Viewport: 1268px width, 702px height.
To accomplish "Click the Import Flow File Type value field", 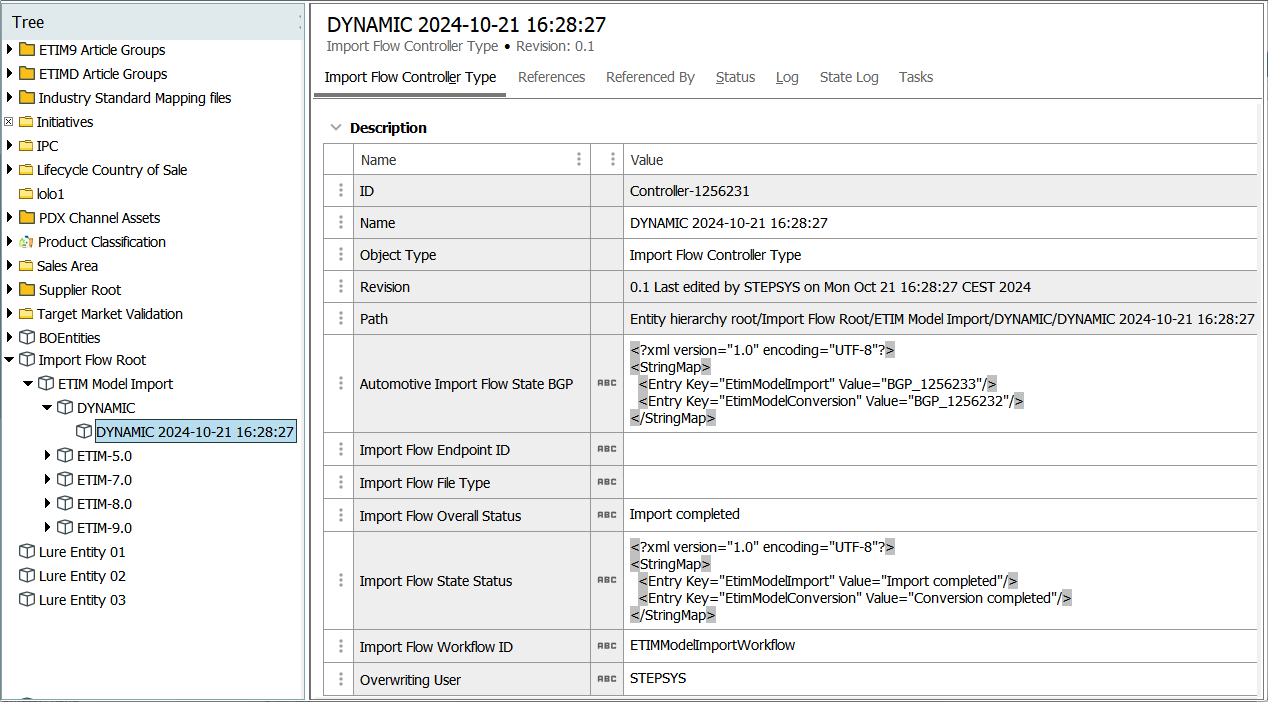I will (938, 483).
